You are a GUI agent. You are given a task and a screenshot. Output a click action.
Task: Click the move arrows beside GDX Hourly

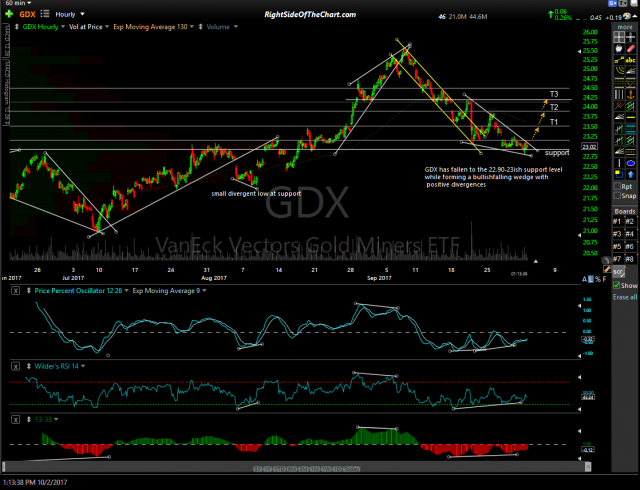pyautogui.click(x=16, y=27)
